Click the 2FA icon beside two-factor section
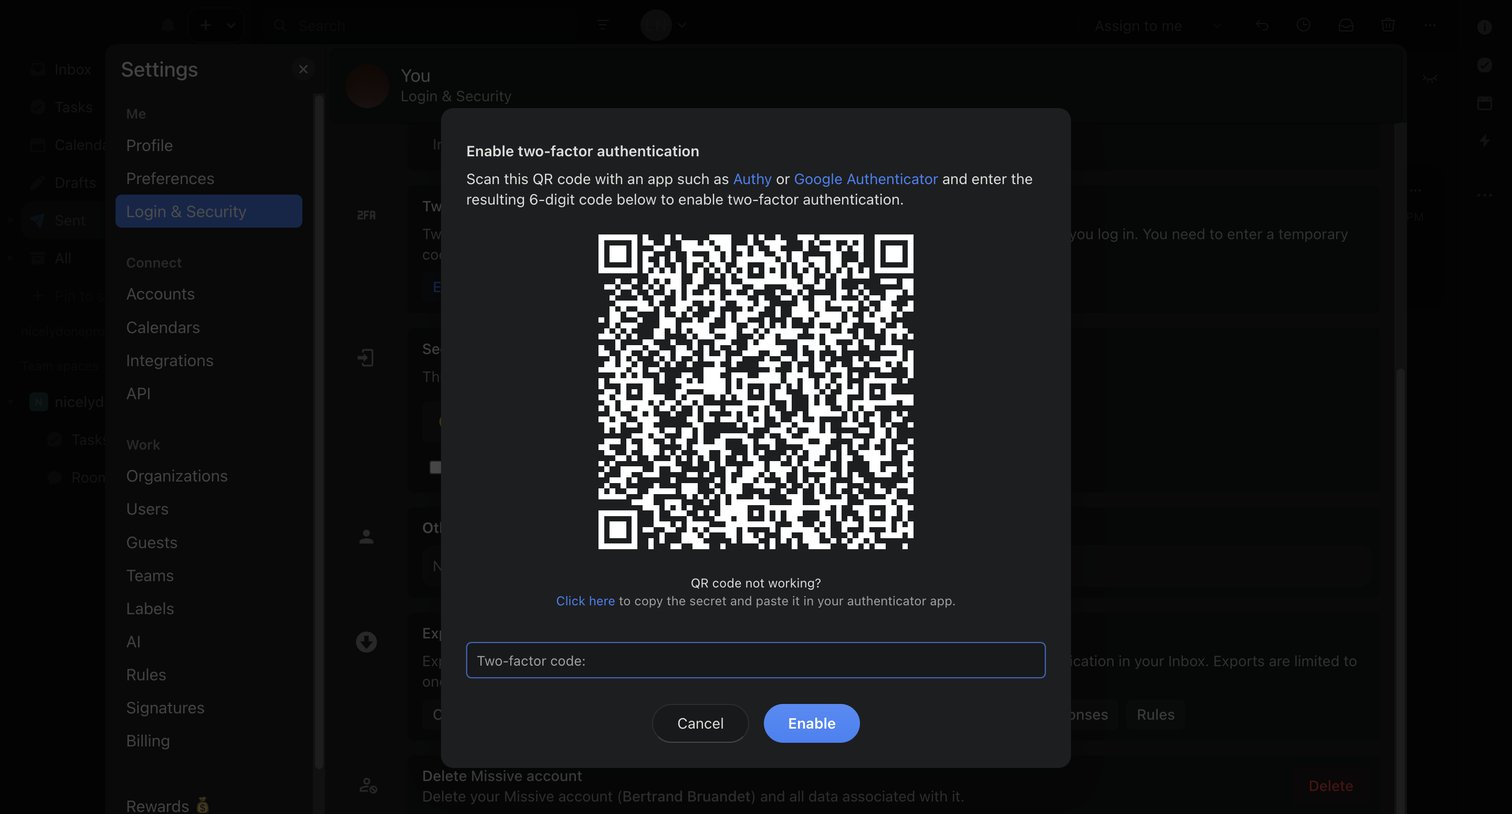Screen dimensions: 1512x814 [x=367, y=215]
